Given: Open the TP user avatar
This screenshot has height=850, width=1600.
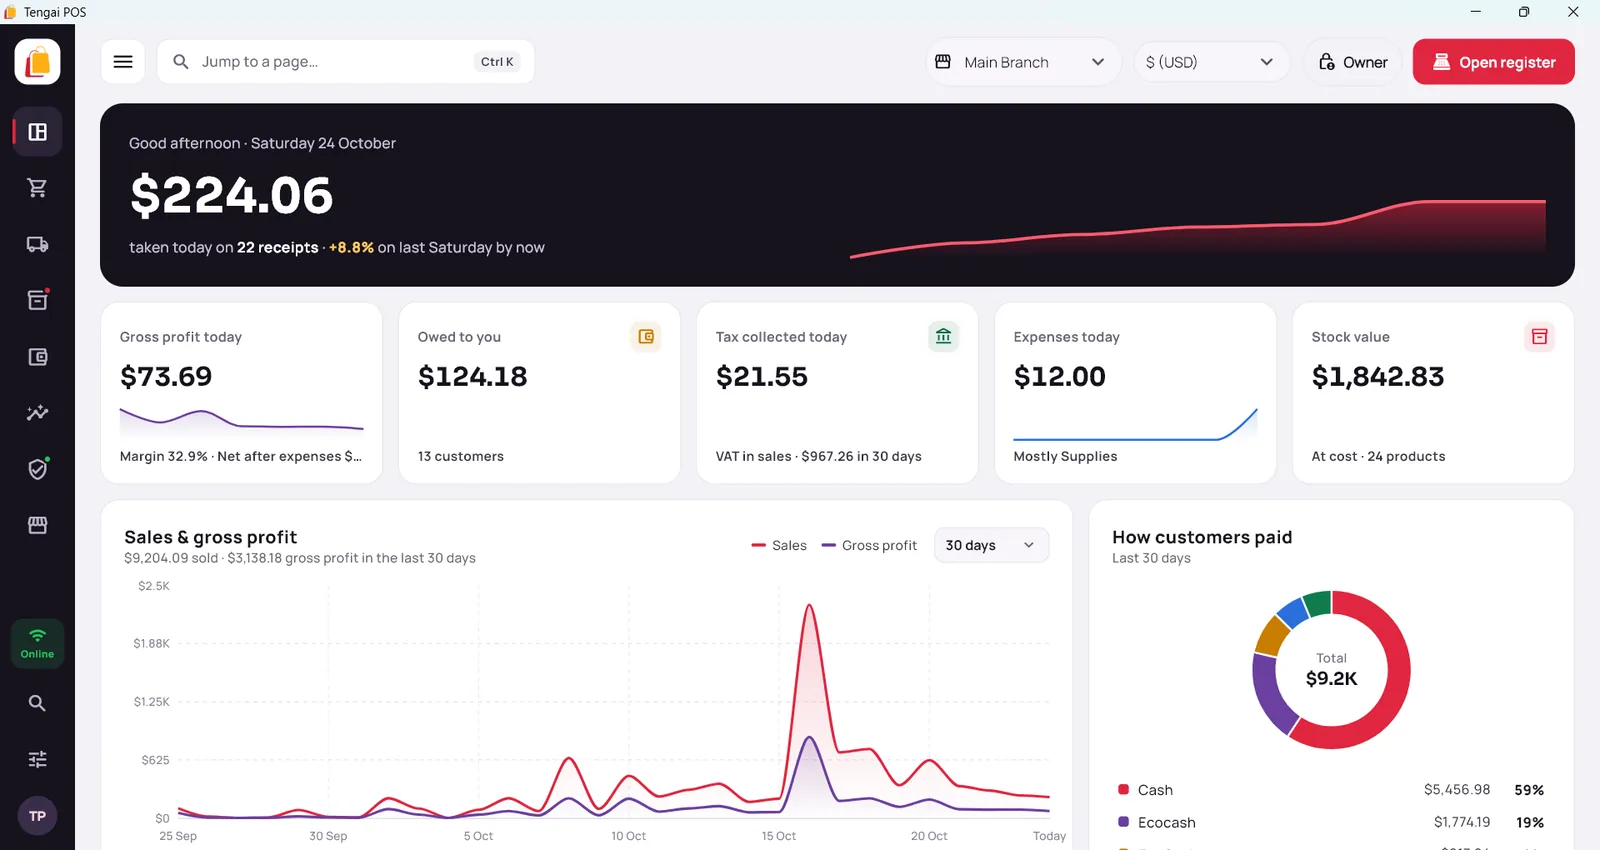Looking at the screenshot, I should pyautogui.click(x=37, y=816).
